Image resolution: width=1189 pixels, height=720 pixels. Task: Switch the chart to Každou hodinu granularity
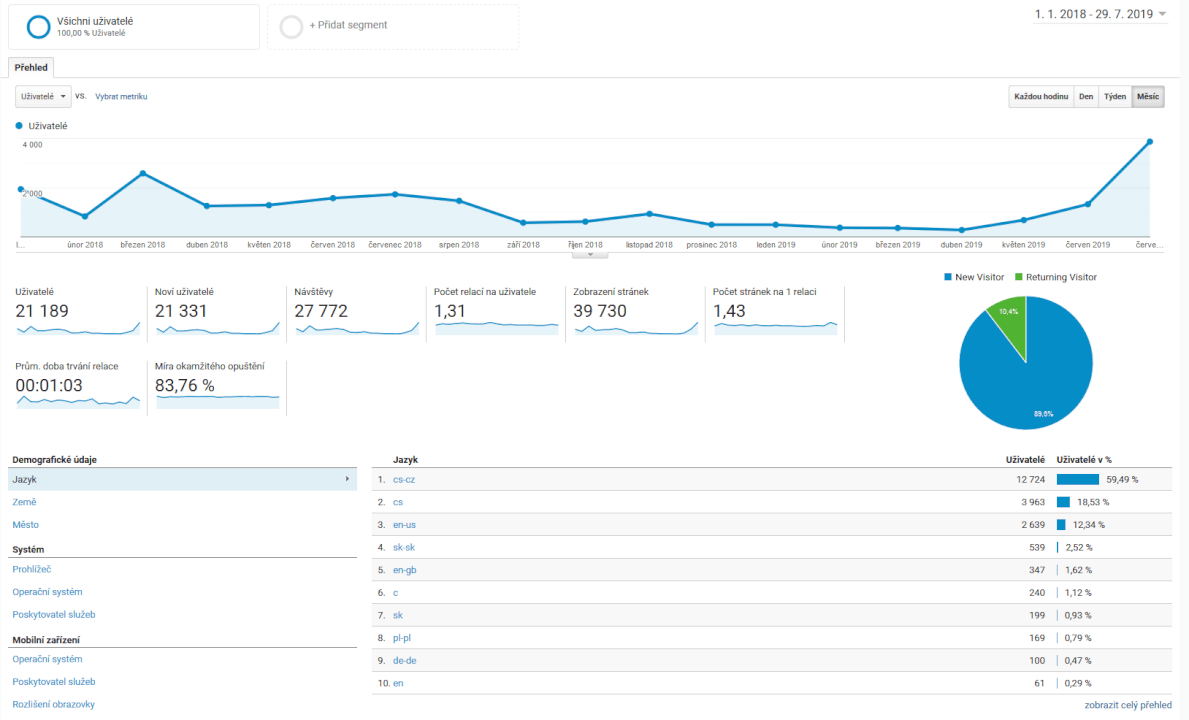(1041, 97)
